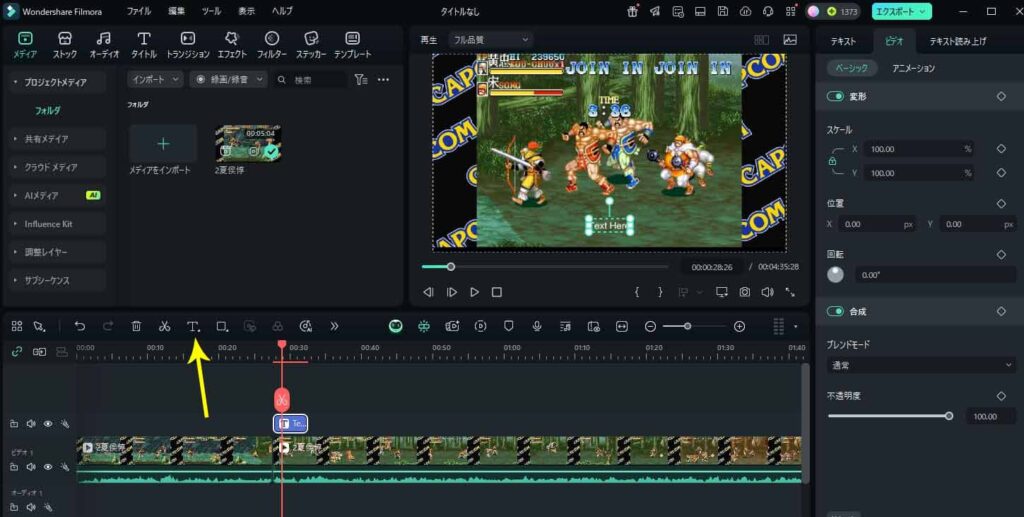Open the ブレンドモード 通常 dropdown
The width and height of the screenshot is (1024, 517).
[x=921, y=366]
